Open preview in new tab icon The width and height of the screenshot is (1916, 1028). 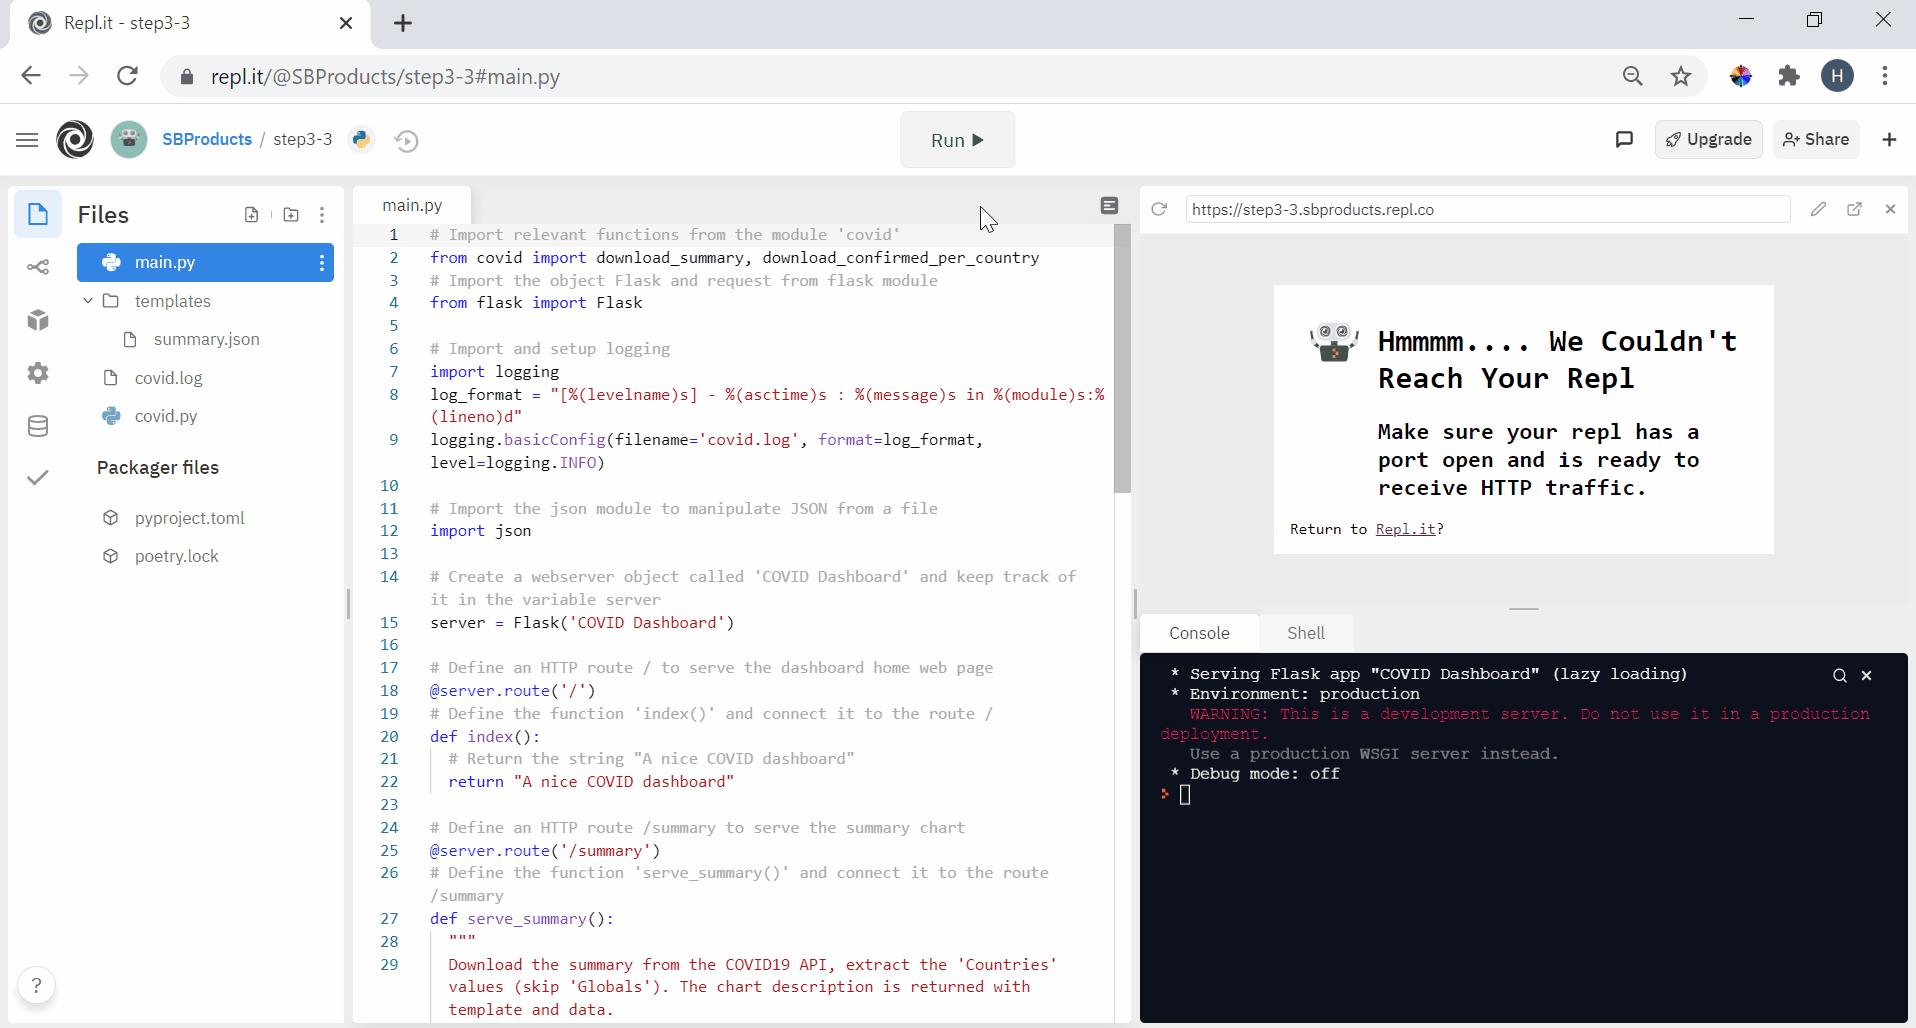coord(1854,209)
